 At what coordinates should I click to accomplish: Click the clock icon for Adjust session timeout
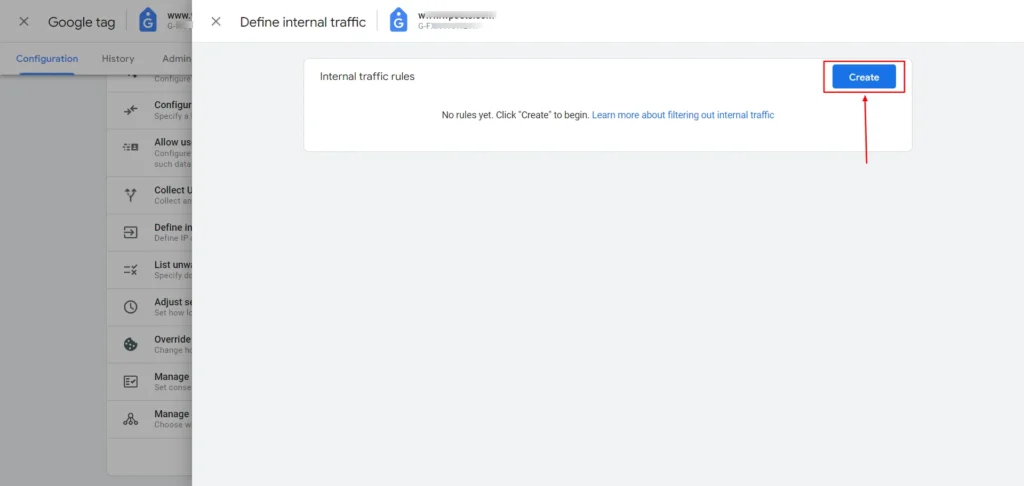coord(131,307)
